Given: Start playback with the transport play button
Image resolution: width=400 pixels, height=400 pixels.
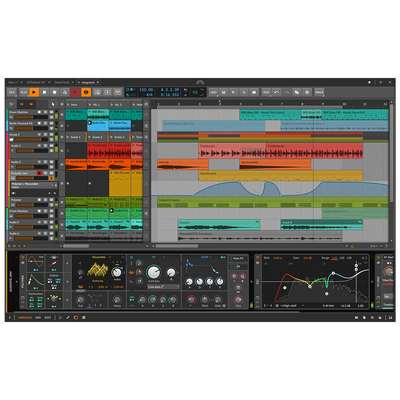Looking at the screenshot, I should [x=34, y=92].
